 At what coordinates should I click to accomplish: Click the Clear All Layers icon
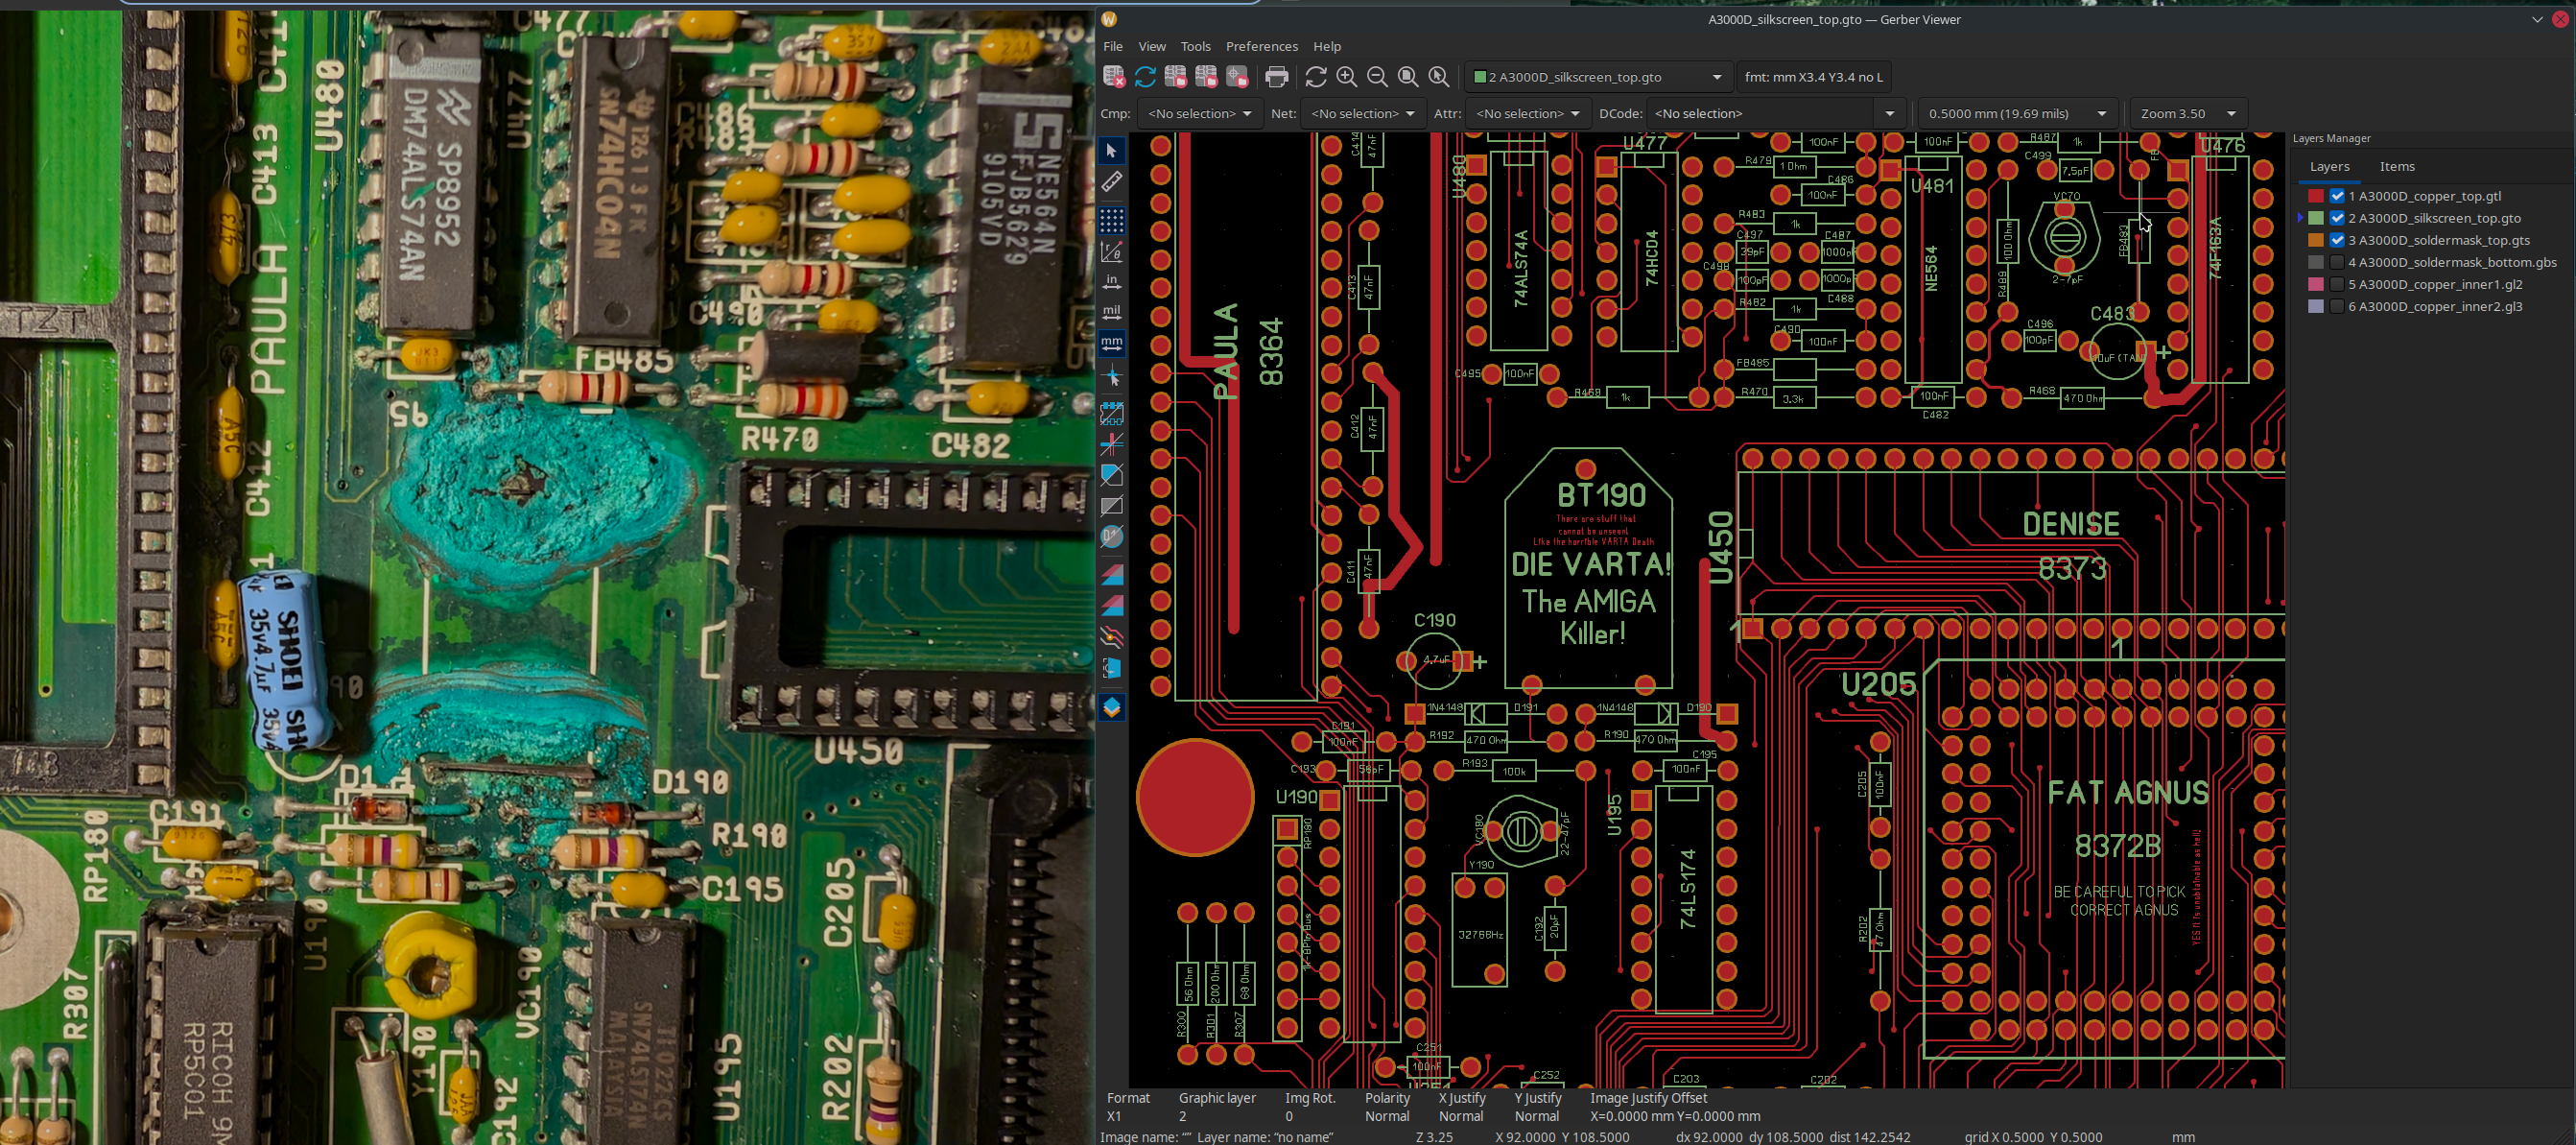(1114, 77)
